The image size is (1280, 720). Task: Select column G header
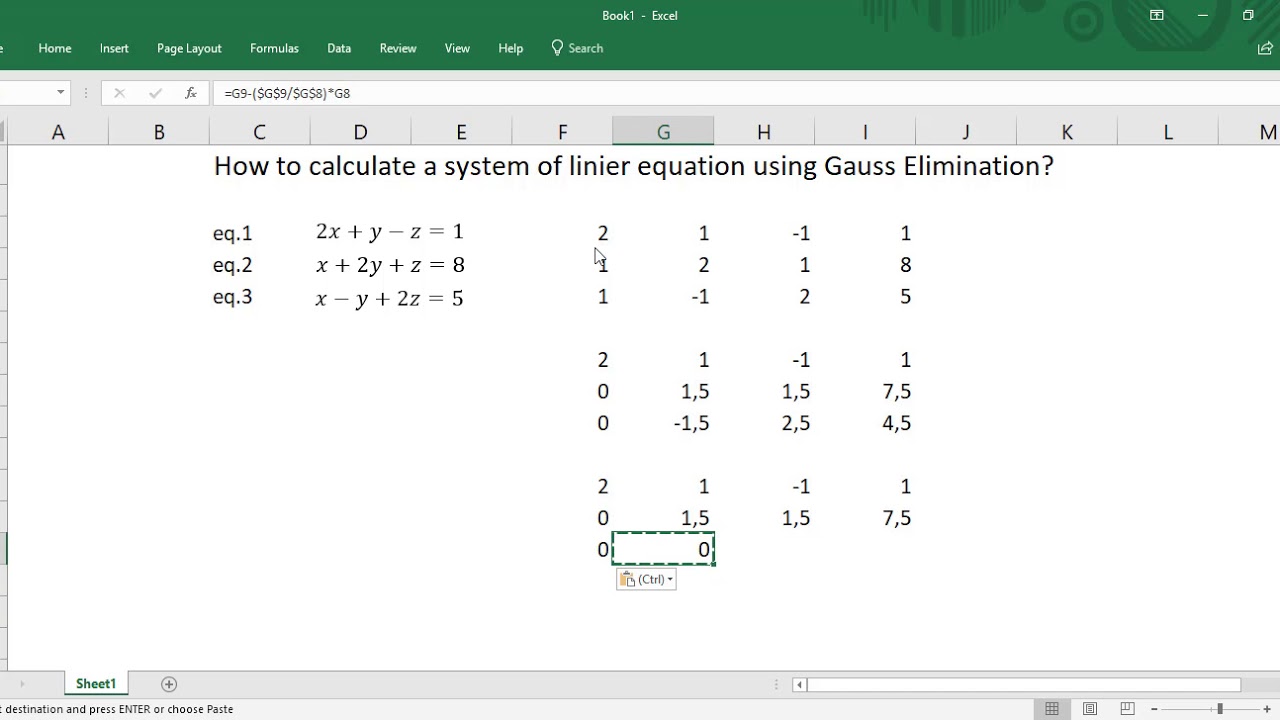point(663,132)
